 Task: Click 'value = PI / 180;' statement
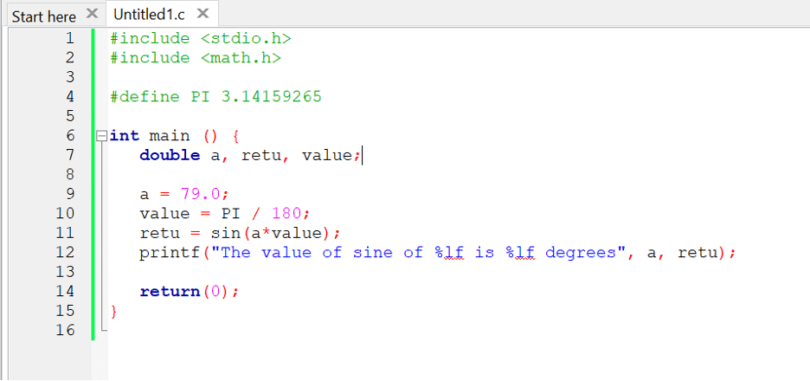[x=224, y=214]
